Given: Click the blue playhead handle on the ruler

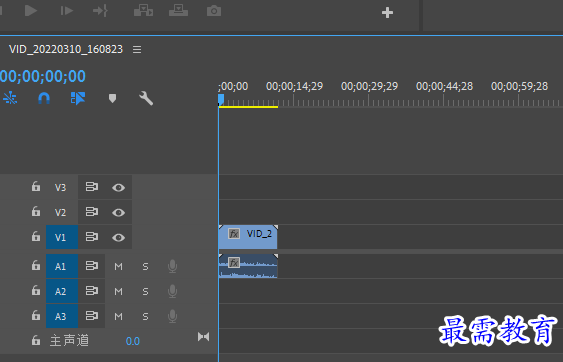Looking at the screenshot, I should click(x=221, y=99).
